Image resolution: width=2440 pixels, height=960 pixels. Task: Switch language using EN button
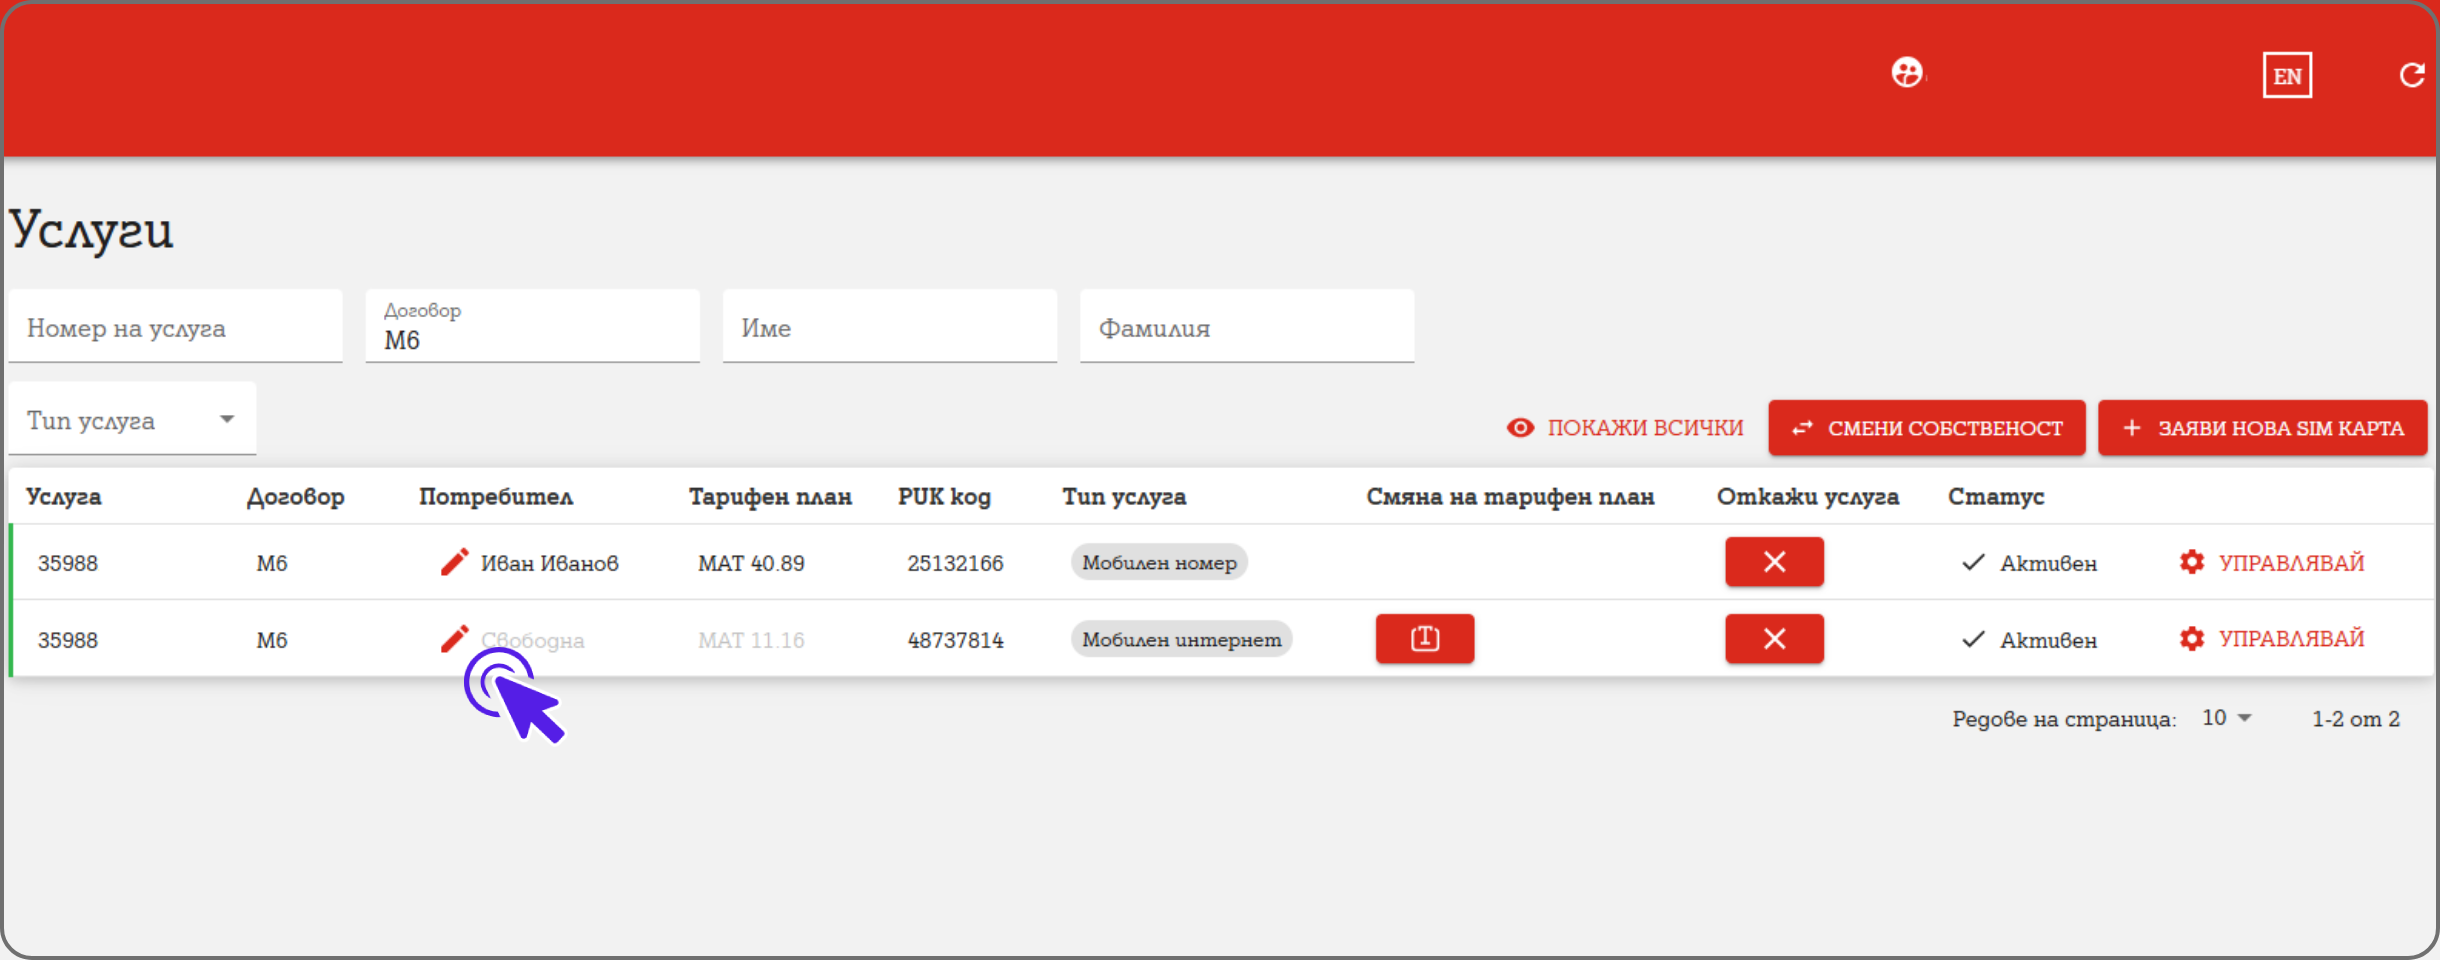tap(2286, 76)
